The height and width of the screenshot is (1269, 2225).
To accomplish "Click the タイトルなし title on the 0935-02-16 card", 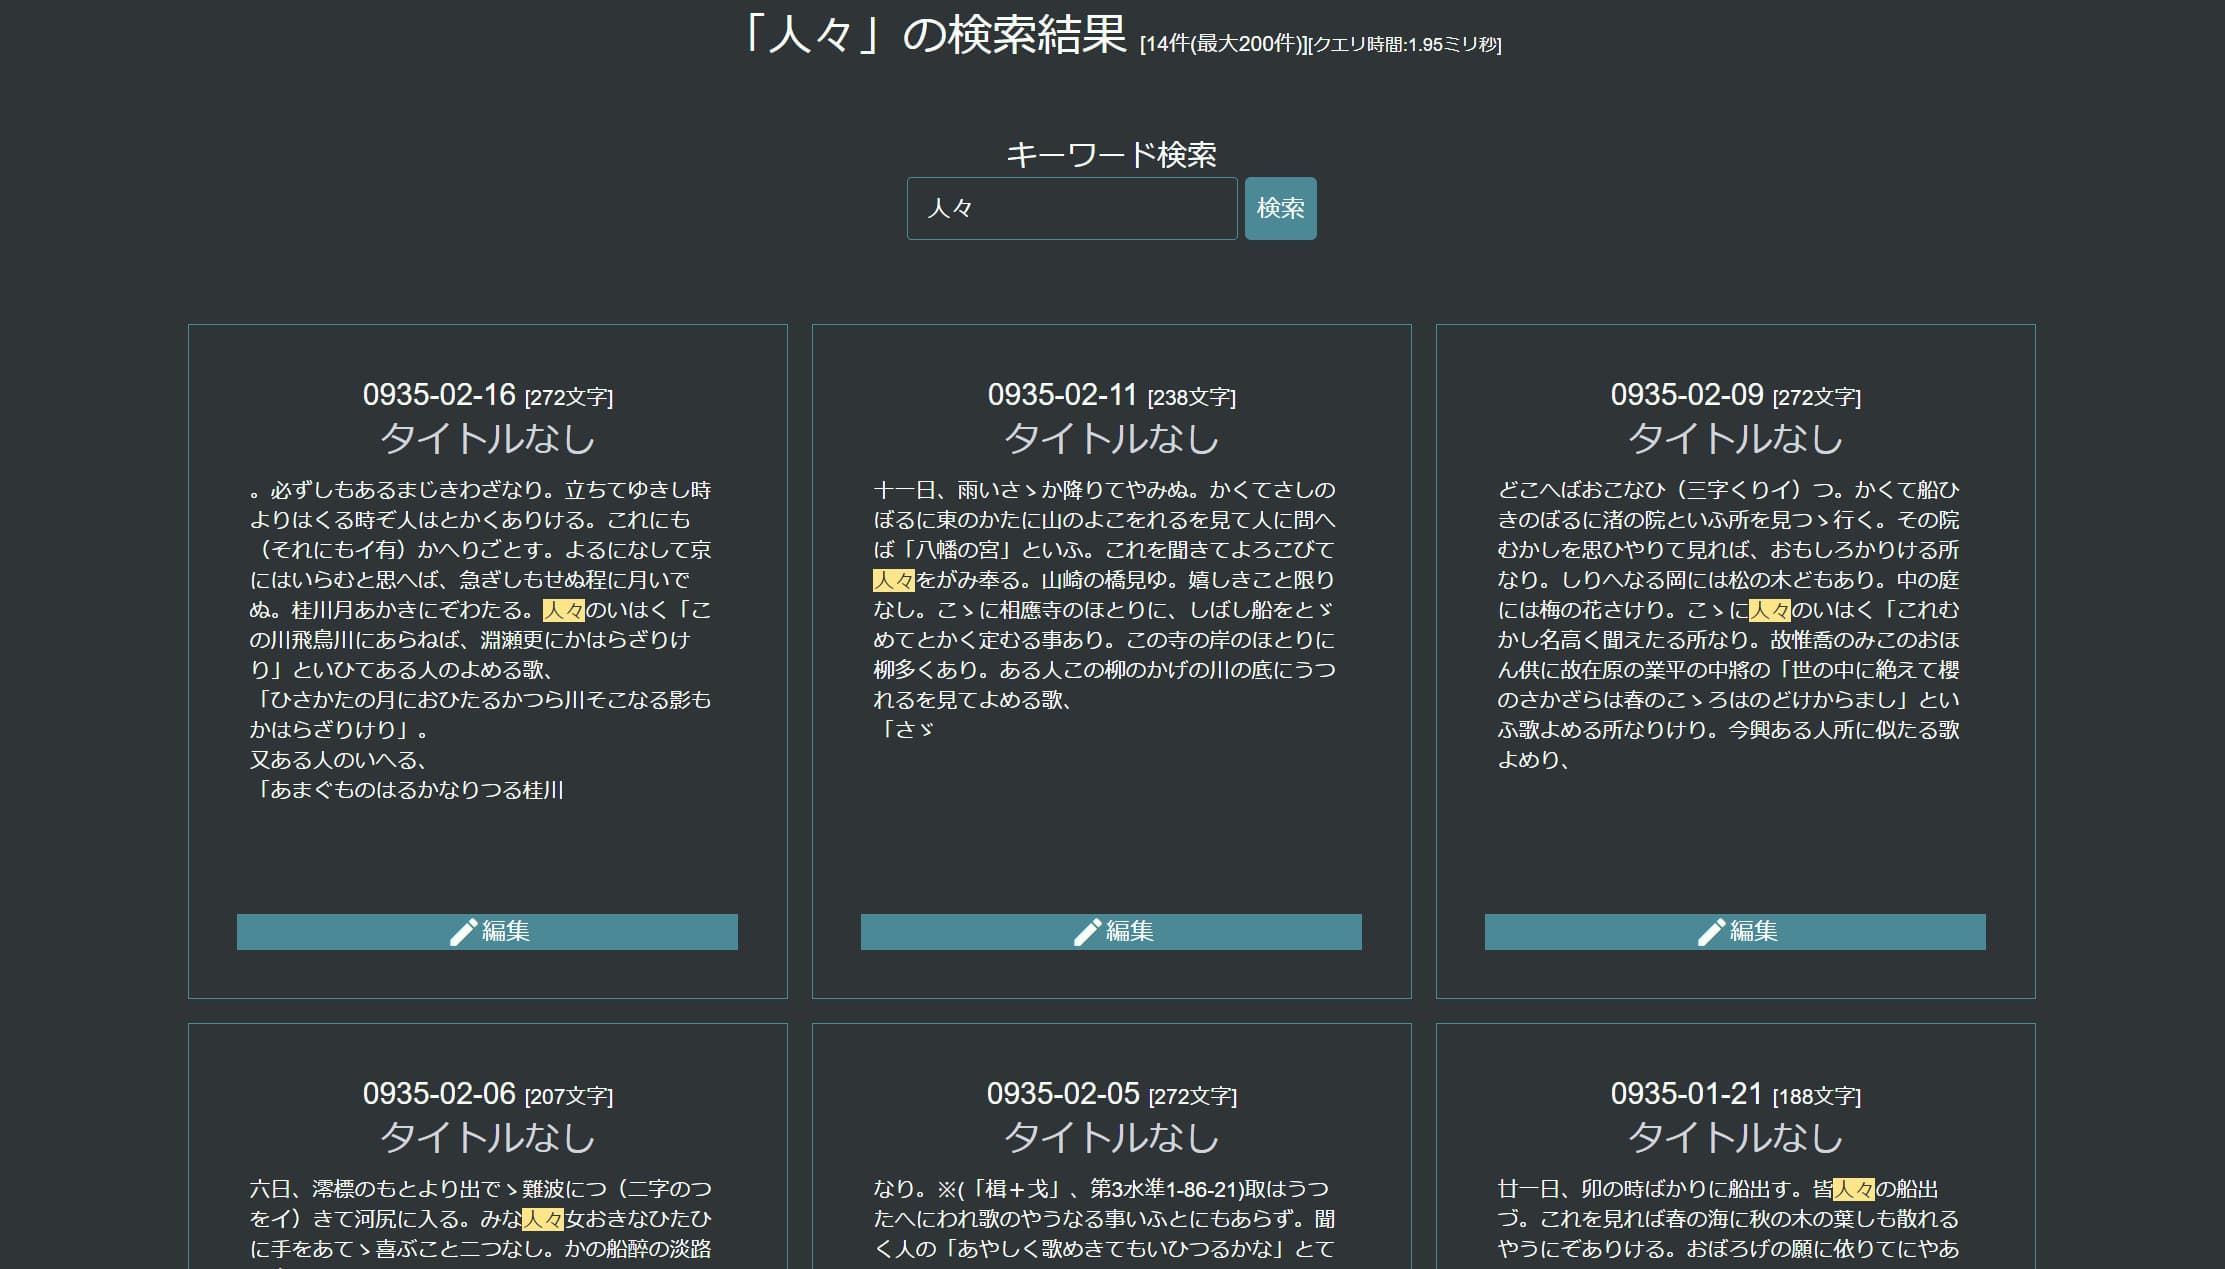I will 486,437.
